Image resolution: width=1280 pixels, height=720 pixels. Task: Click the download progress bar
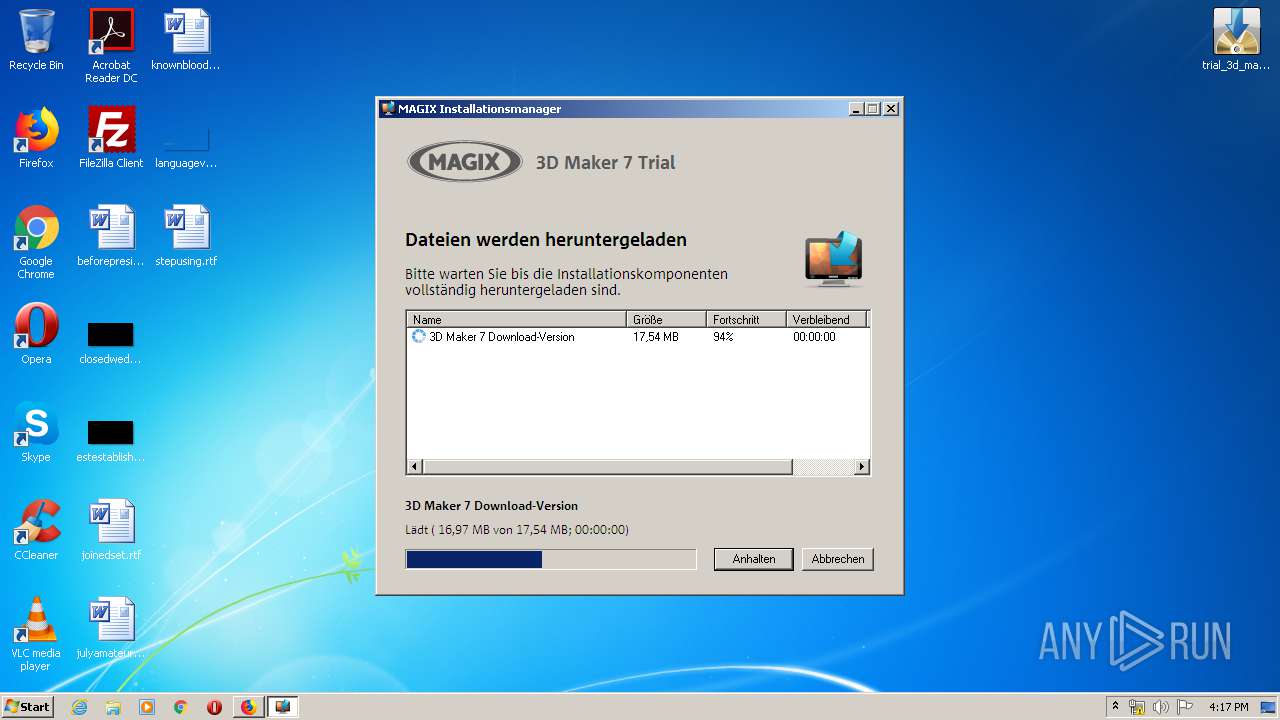coord(551,559)
